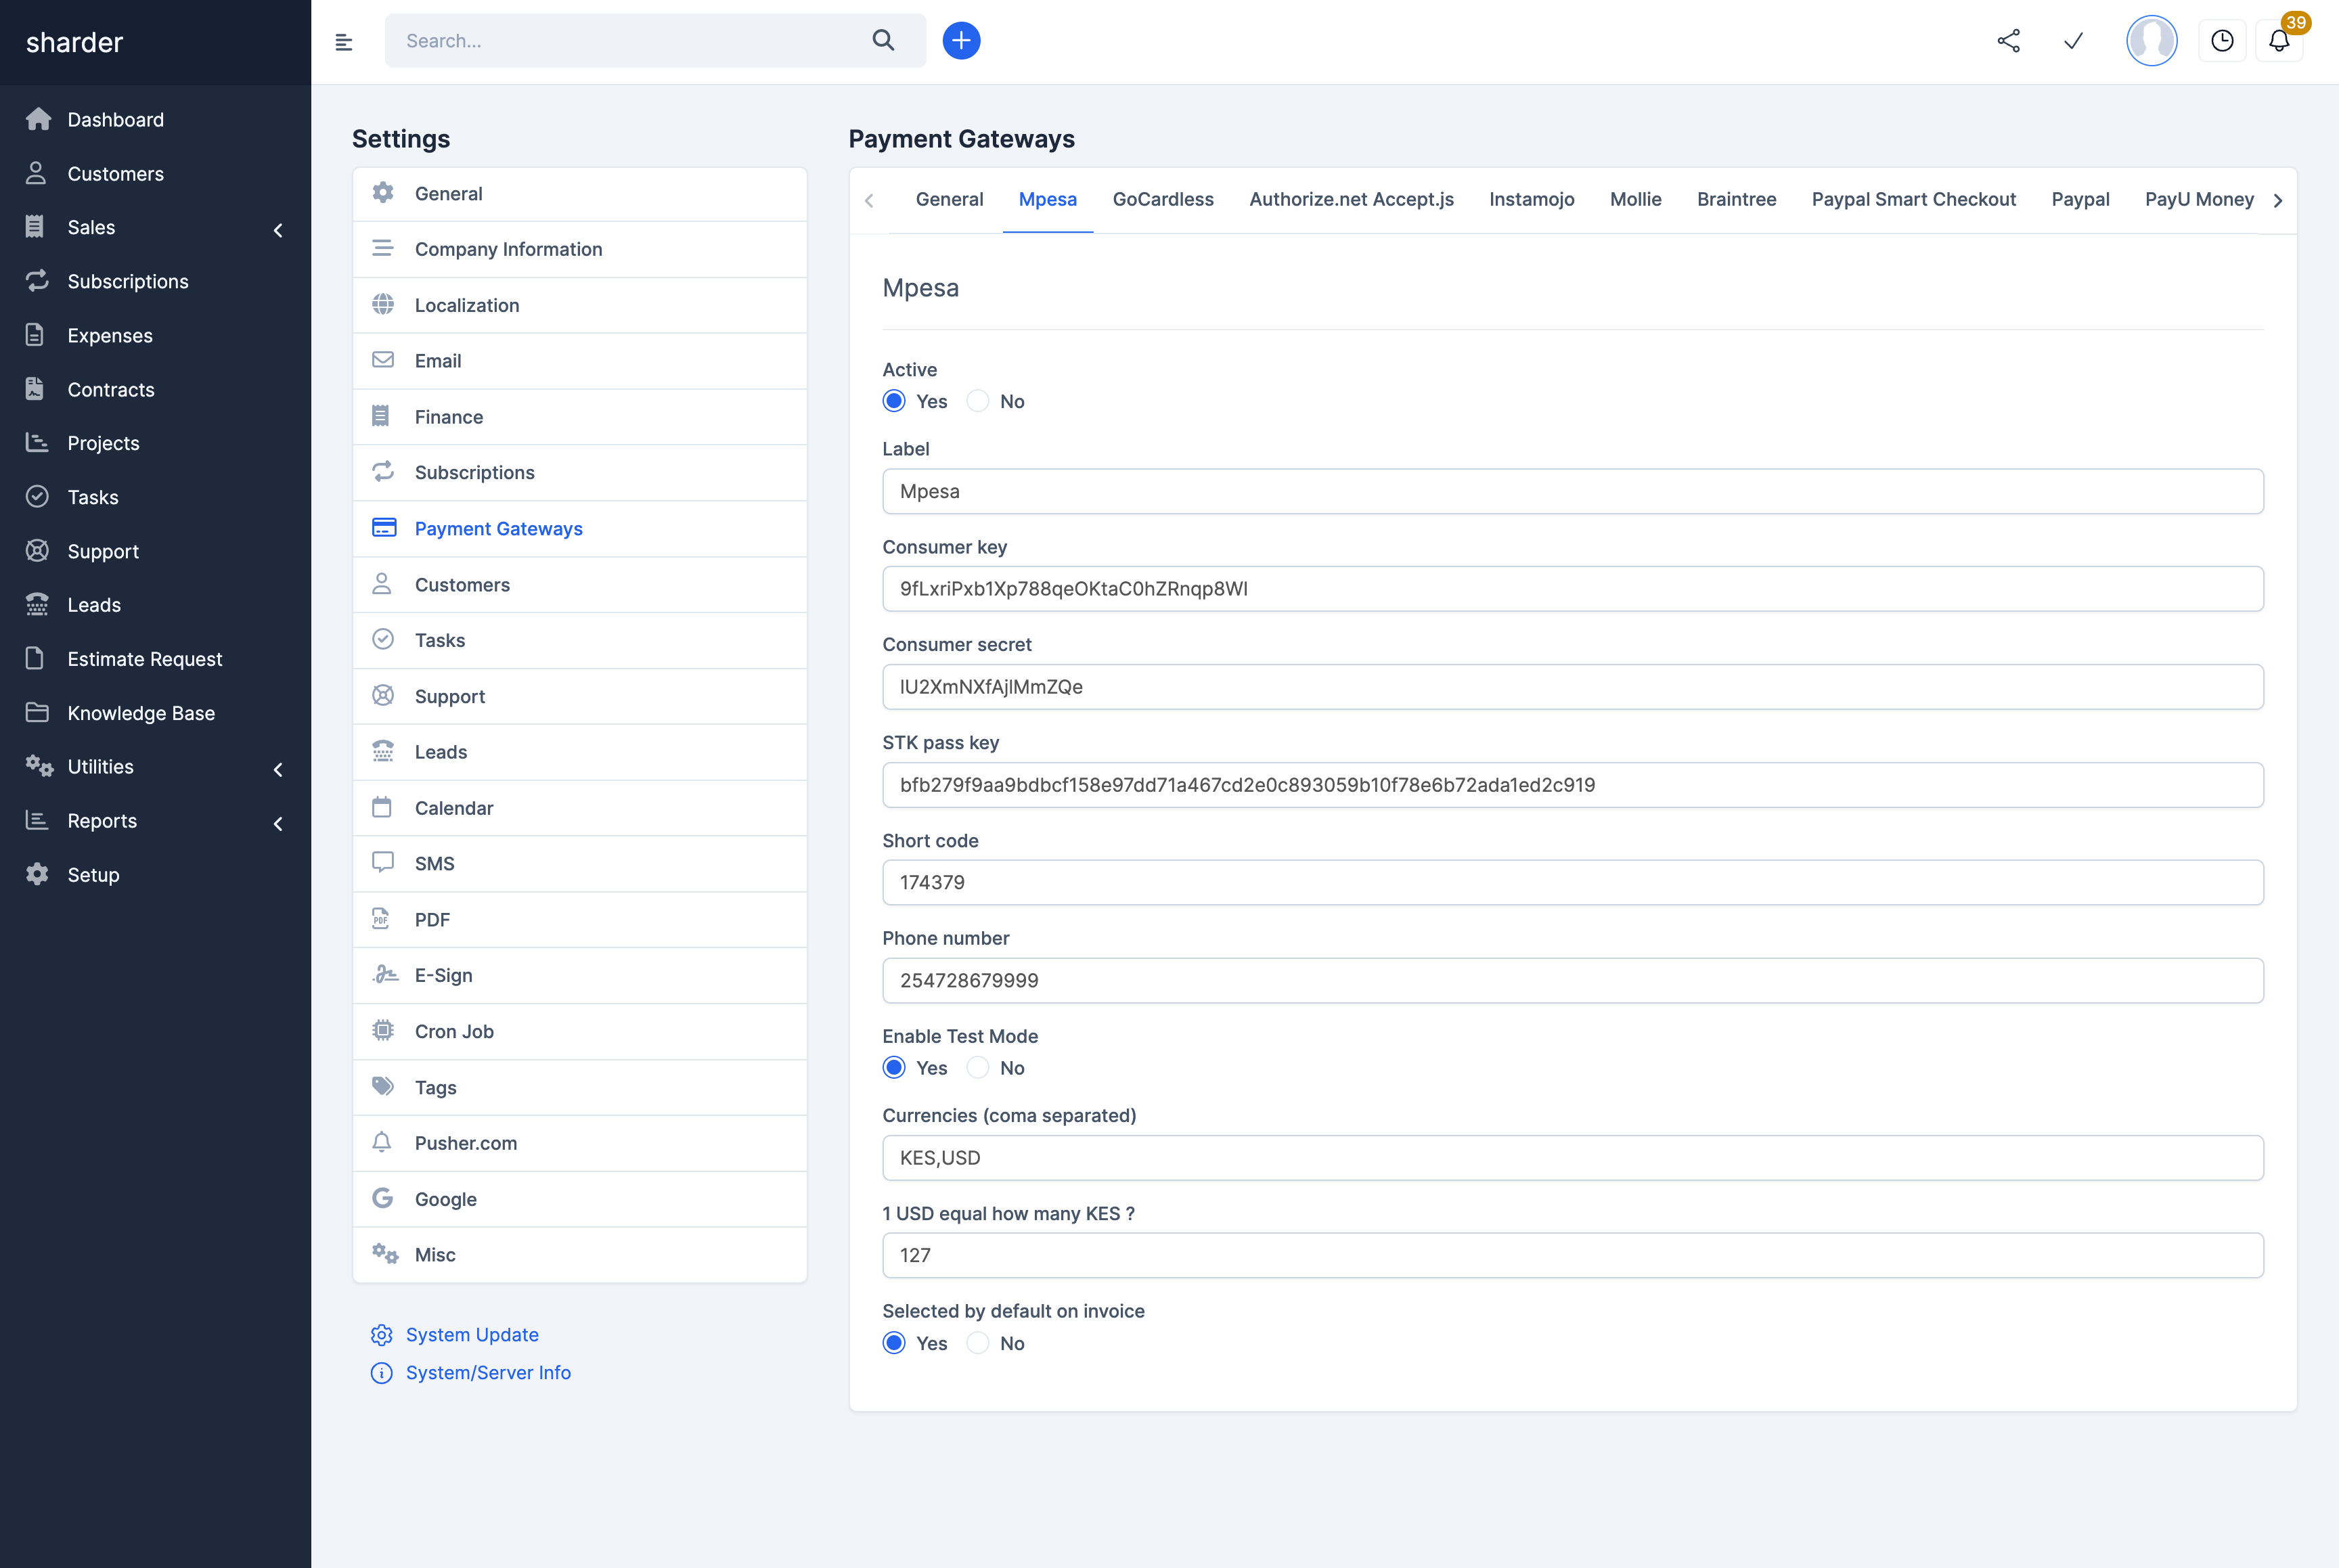The width and height of the screenshot is (2339, 1568).
Task: Toggle sidebar with hamburger menu icon
Action: click(343, 42)
